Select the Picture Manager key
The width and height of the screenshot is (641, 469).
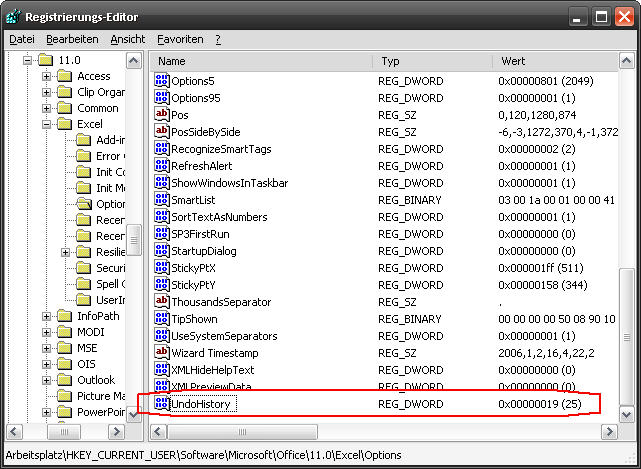(101, 396)
